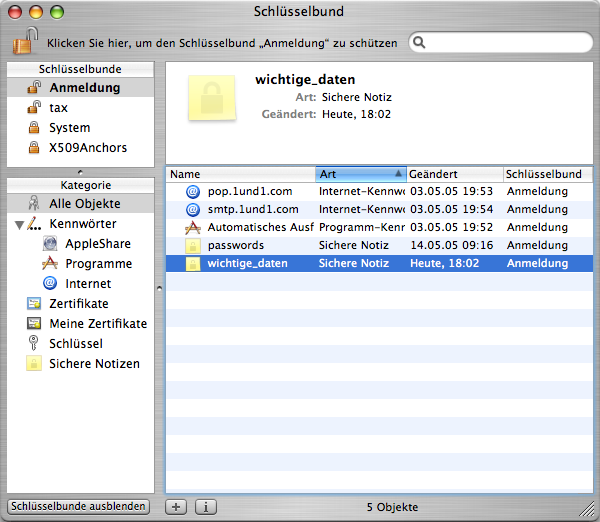Image resolution: width=600 pixels, height=522 pixels.
Task: Show Zertifikate category
Action: pyautogui.click(x=78, y=304)
